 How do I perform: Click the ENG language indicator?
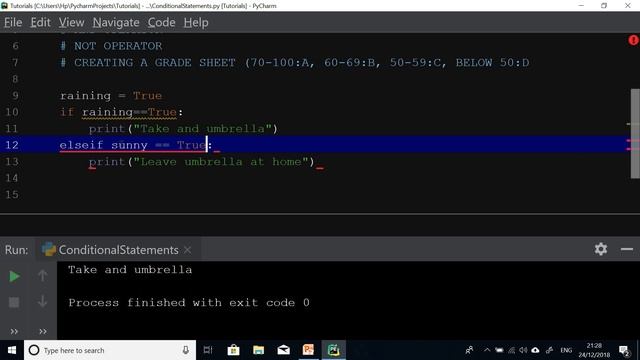click(x=566, y=350)
